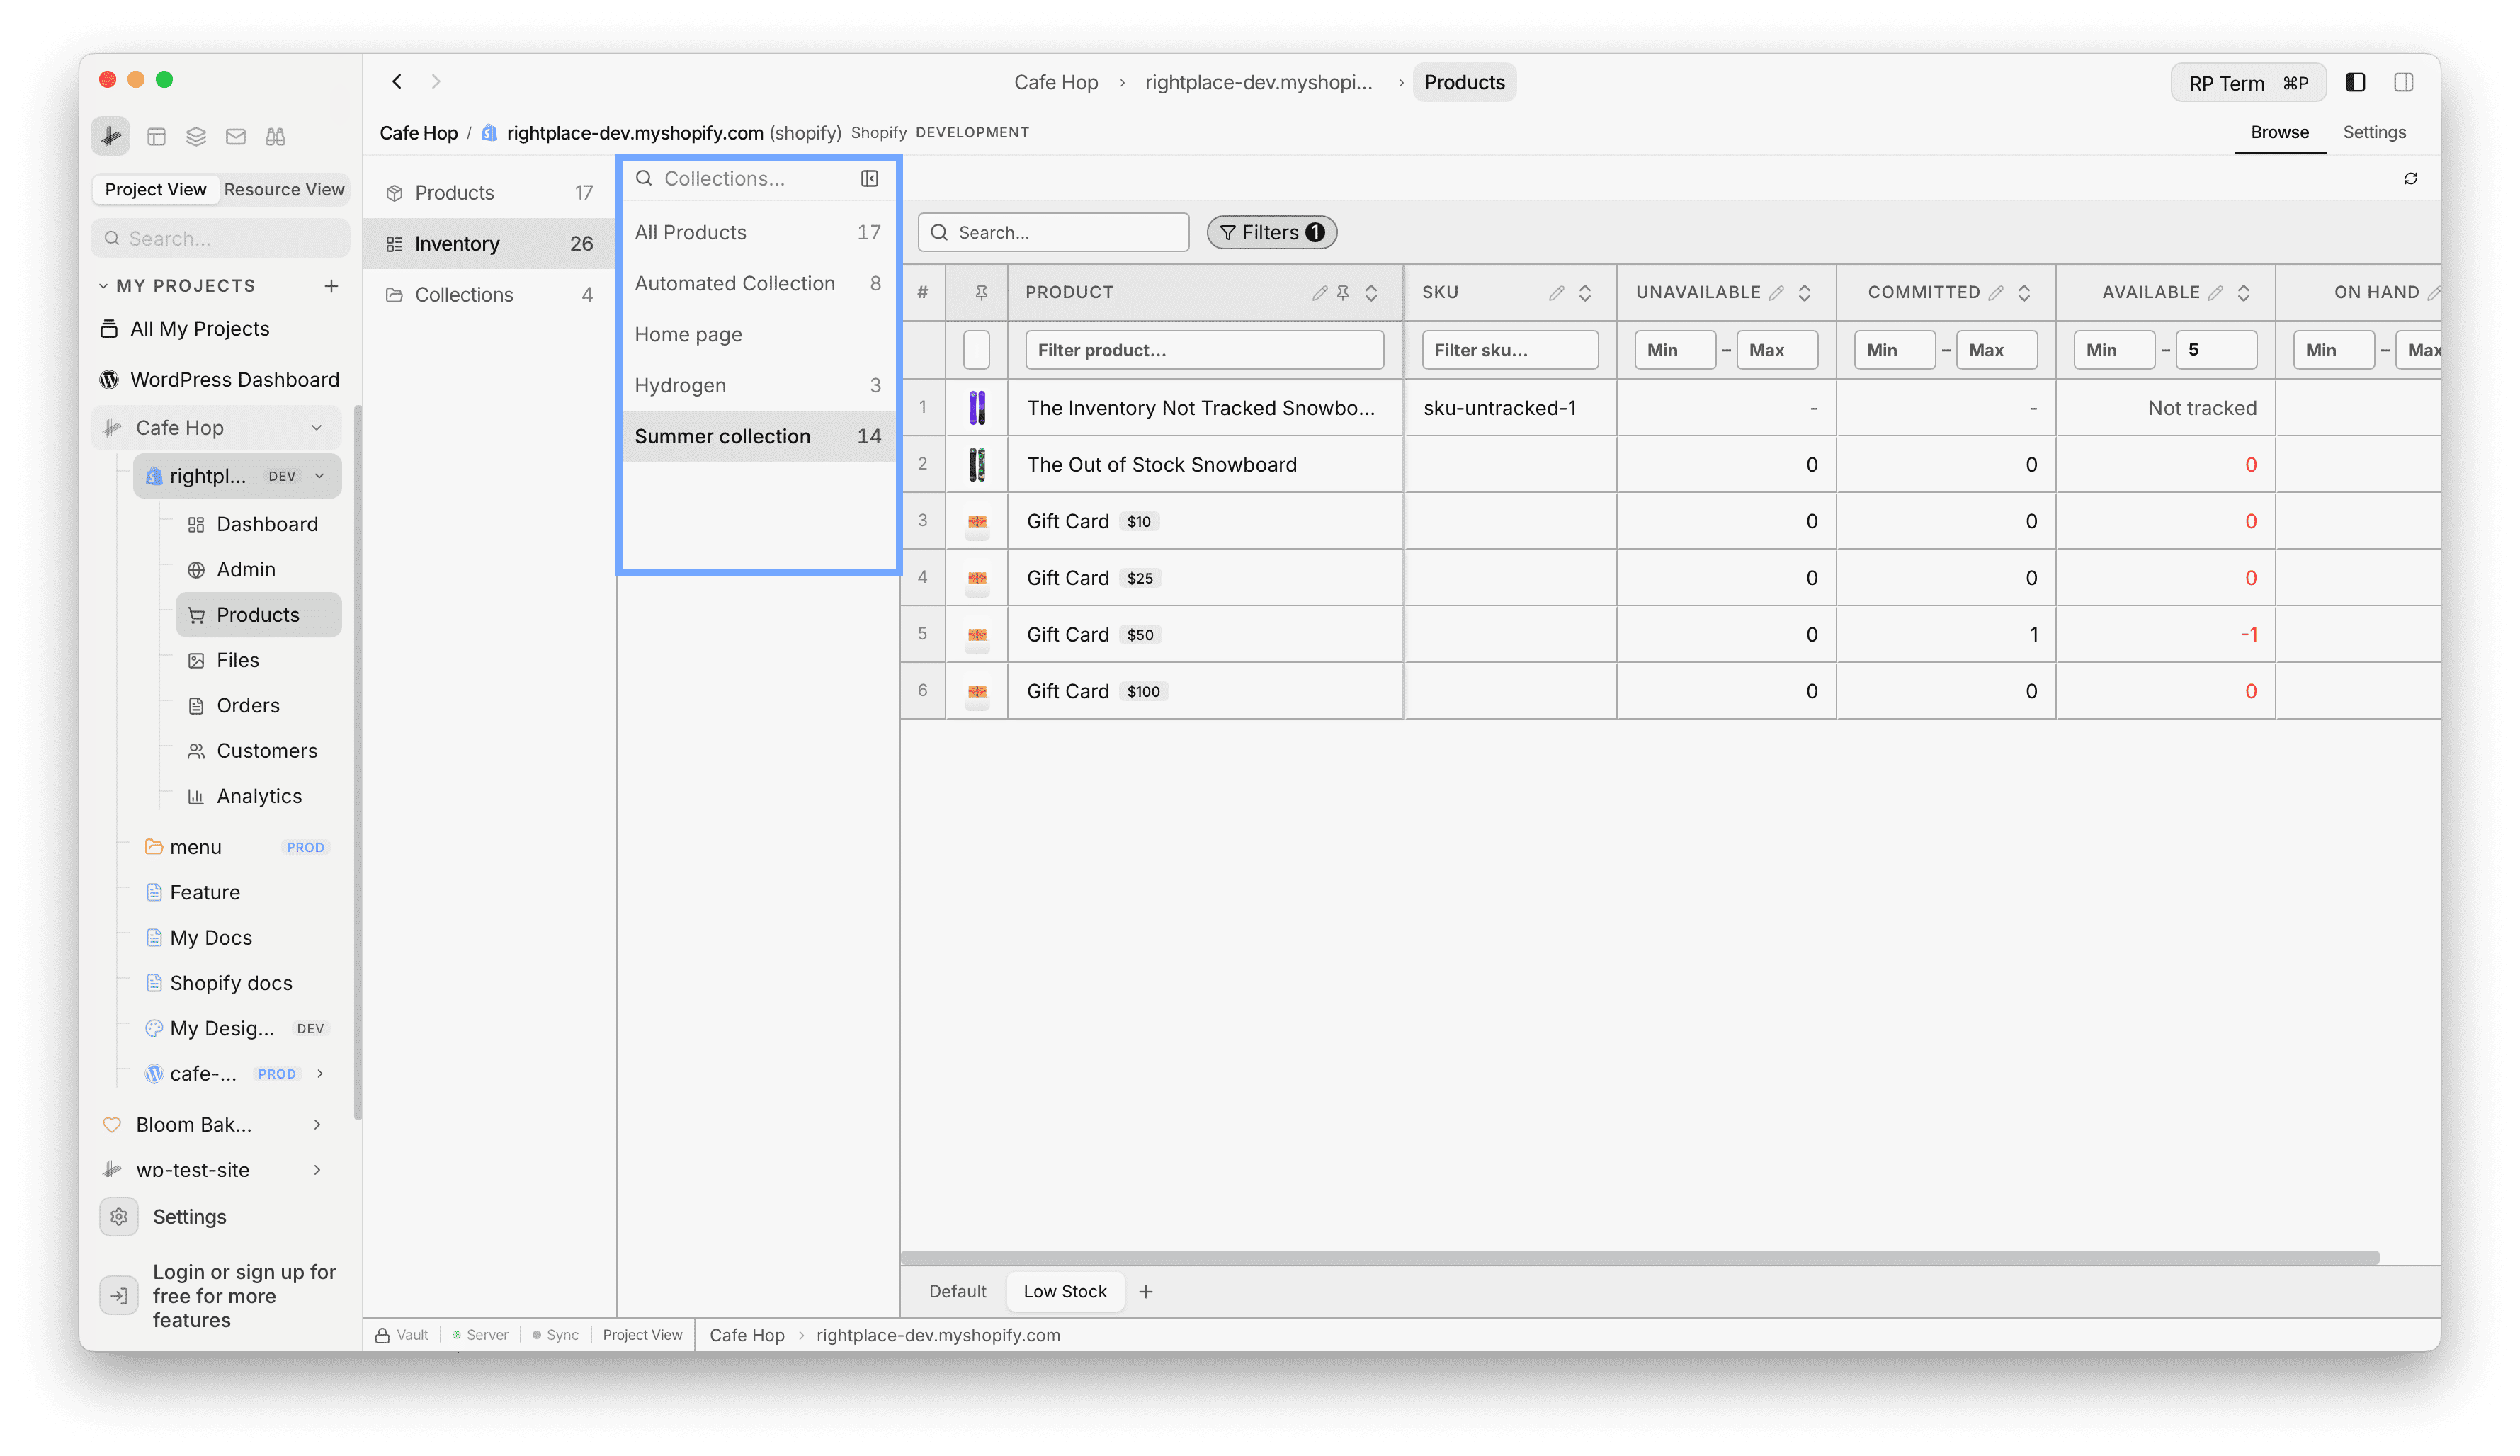Select the Analytics sidebar item icon

(196, 796)
